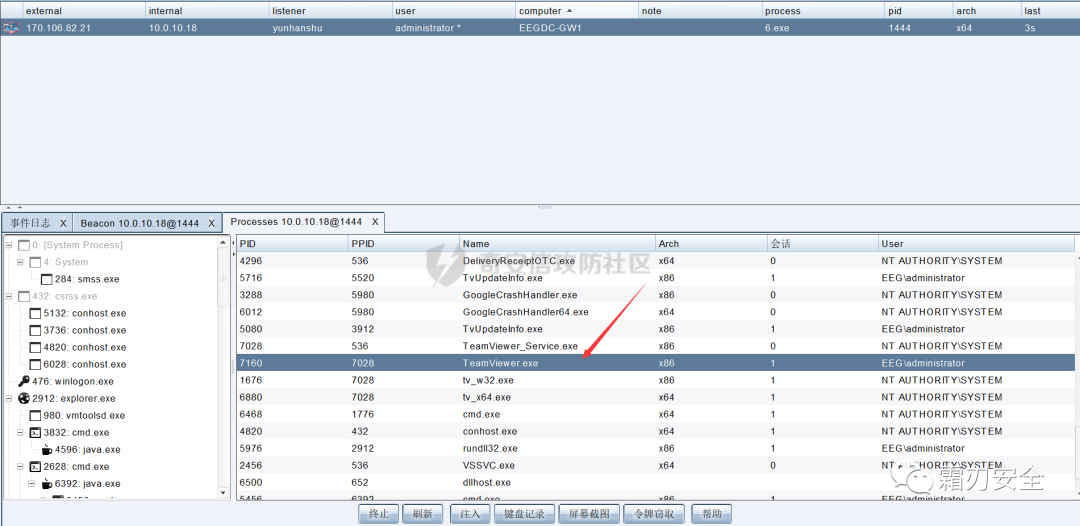This screenshot has height=526, width=1080.
Task: Click the beacon session icon for 170.106.82.21
Action: [10, 28]
